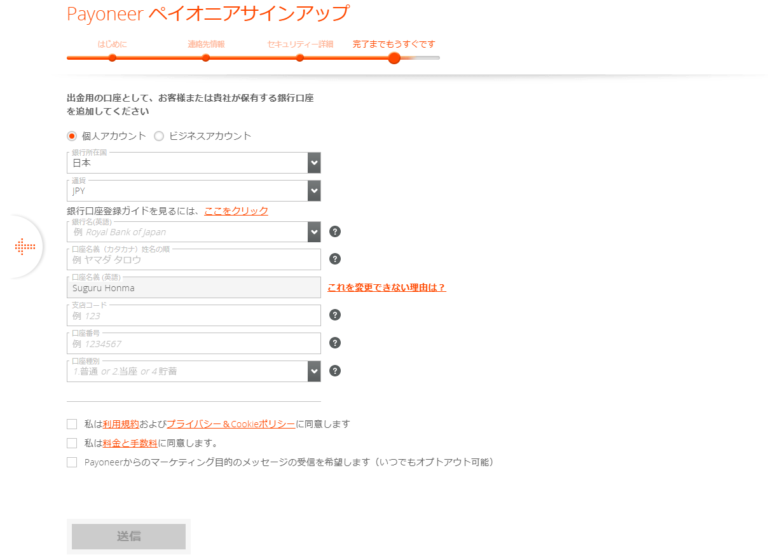Click the help icon next to branch code field
Image resolution: width=768 pixels, height=557 pixels.
[x=335, y=315]
